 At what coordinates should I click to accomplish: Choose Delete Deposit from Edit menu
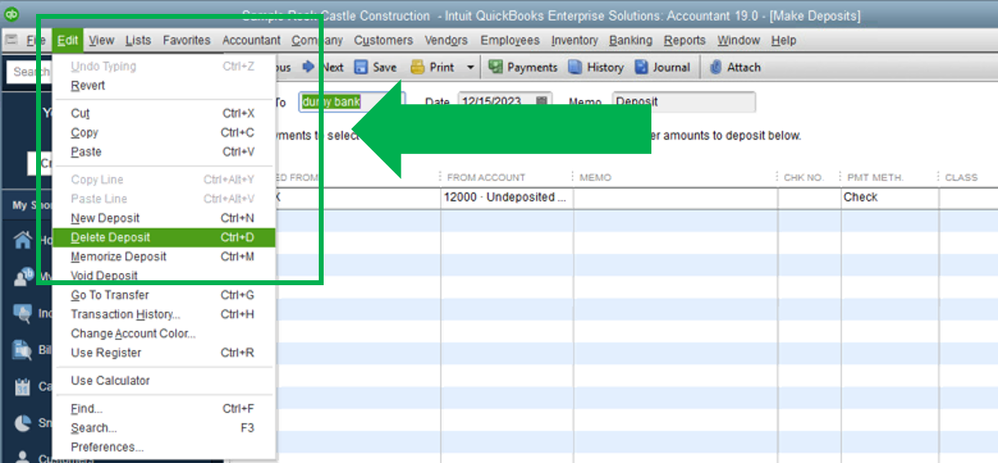pyautogui.click(x=164, y=237)
